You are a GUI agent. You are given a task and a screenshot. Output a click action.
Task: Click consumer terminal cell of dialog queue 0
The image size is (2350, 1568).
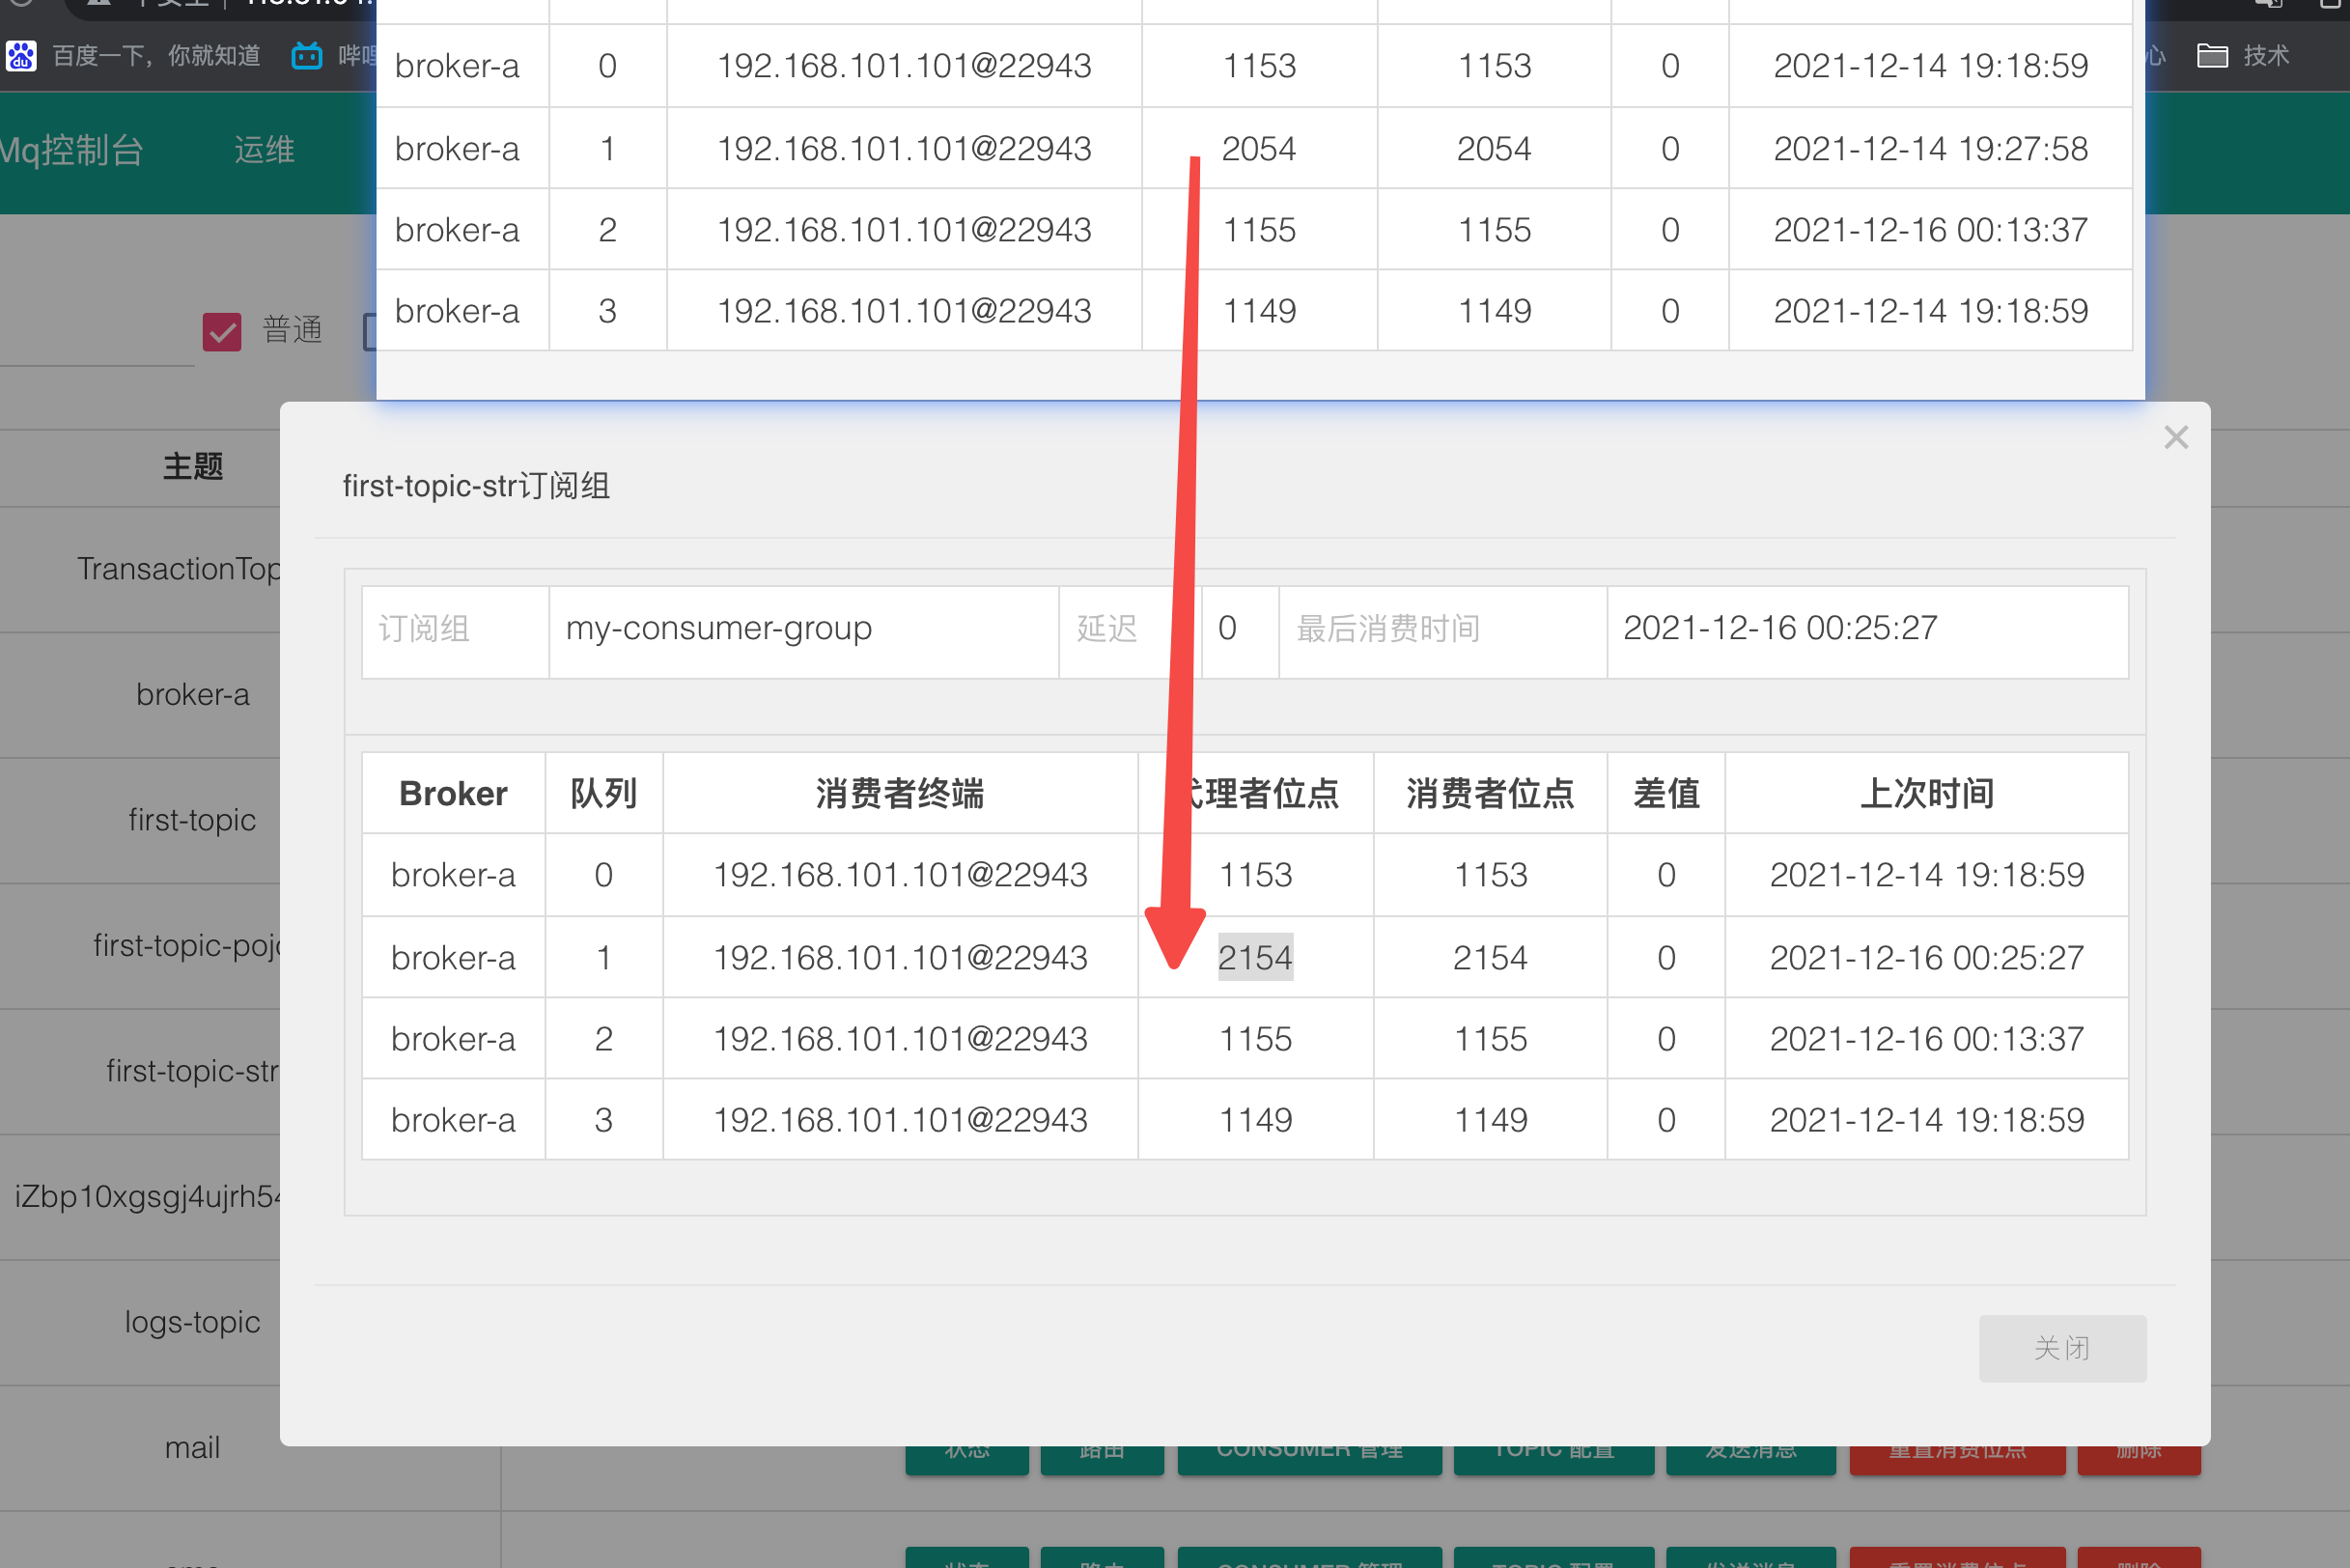[x=900, y=875]
